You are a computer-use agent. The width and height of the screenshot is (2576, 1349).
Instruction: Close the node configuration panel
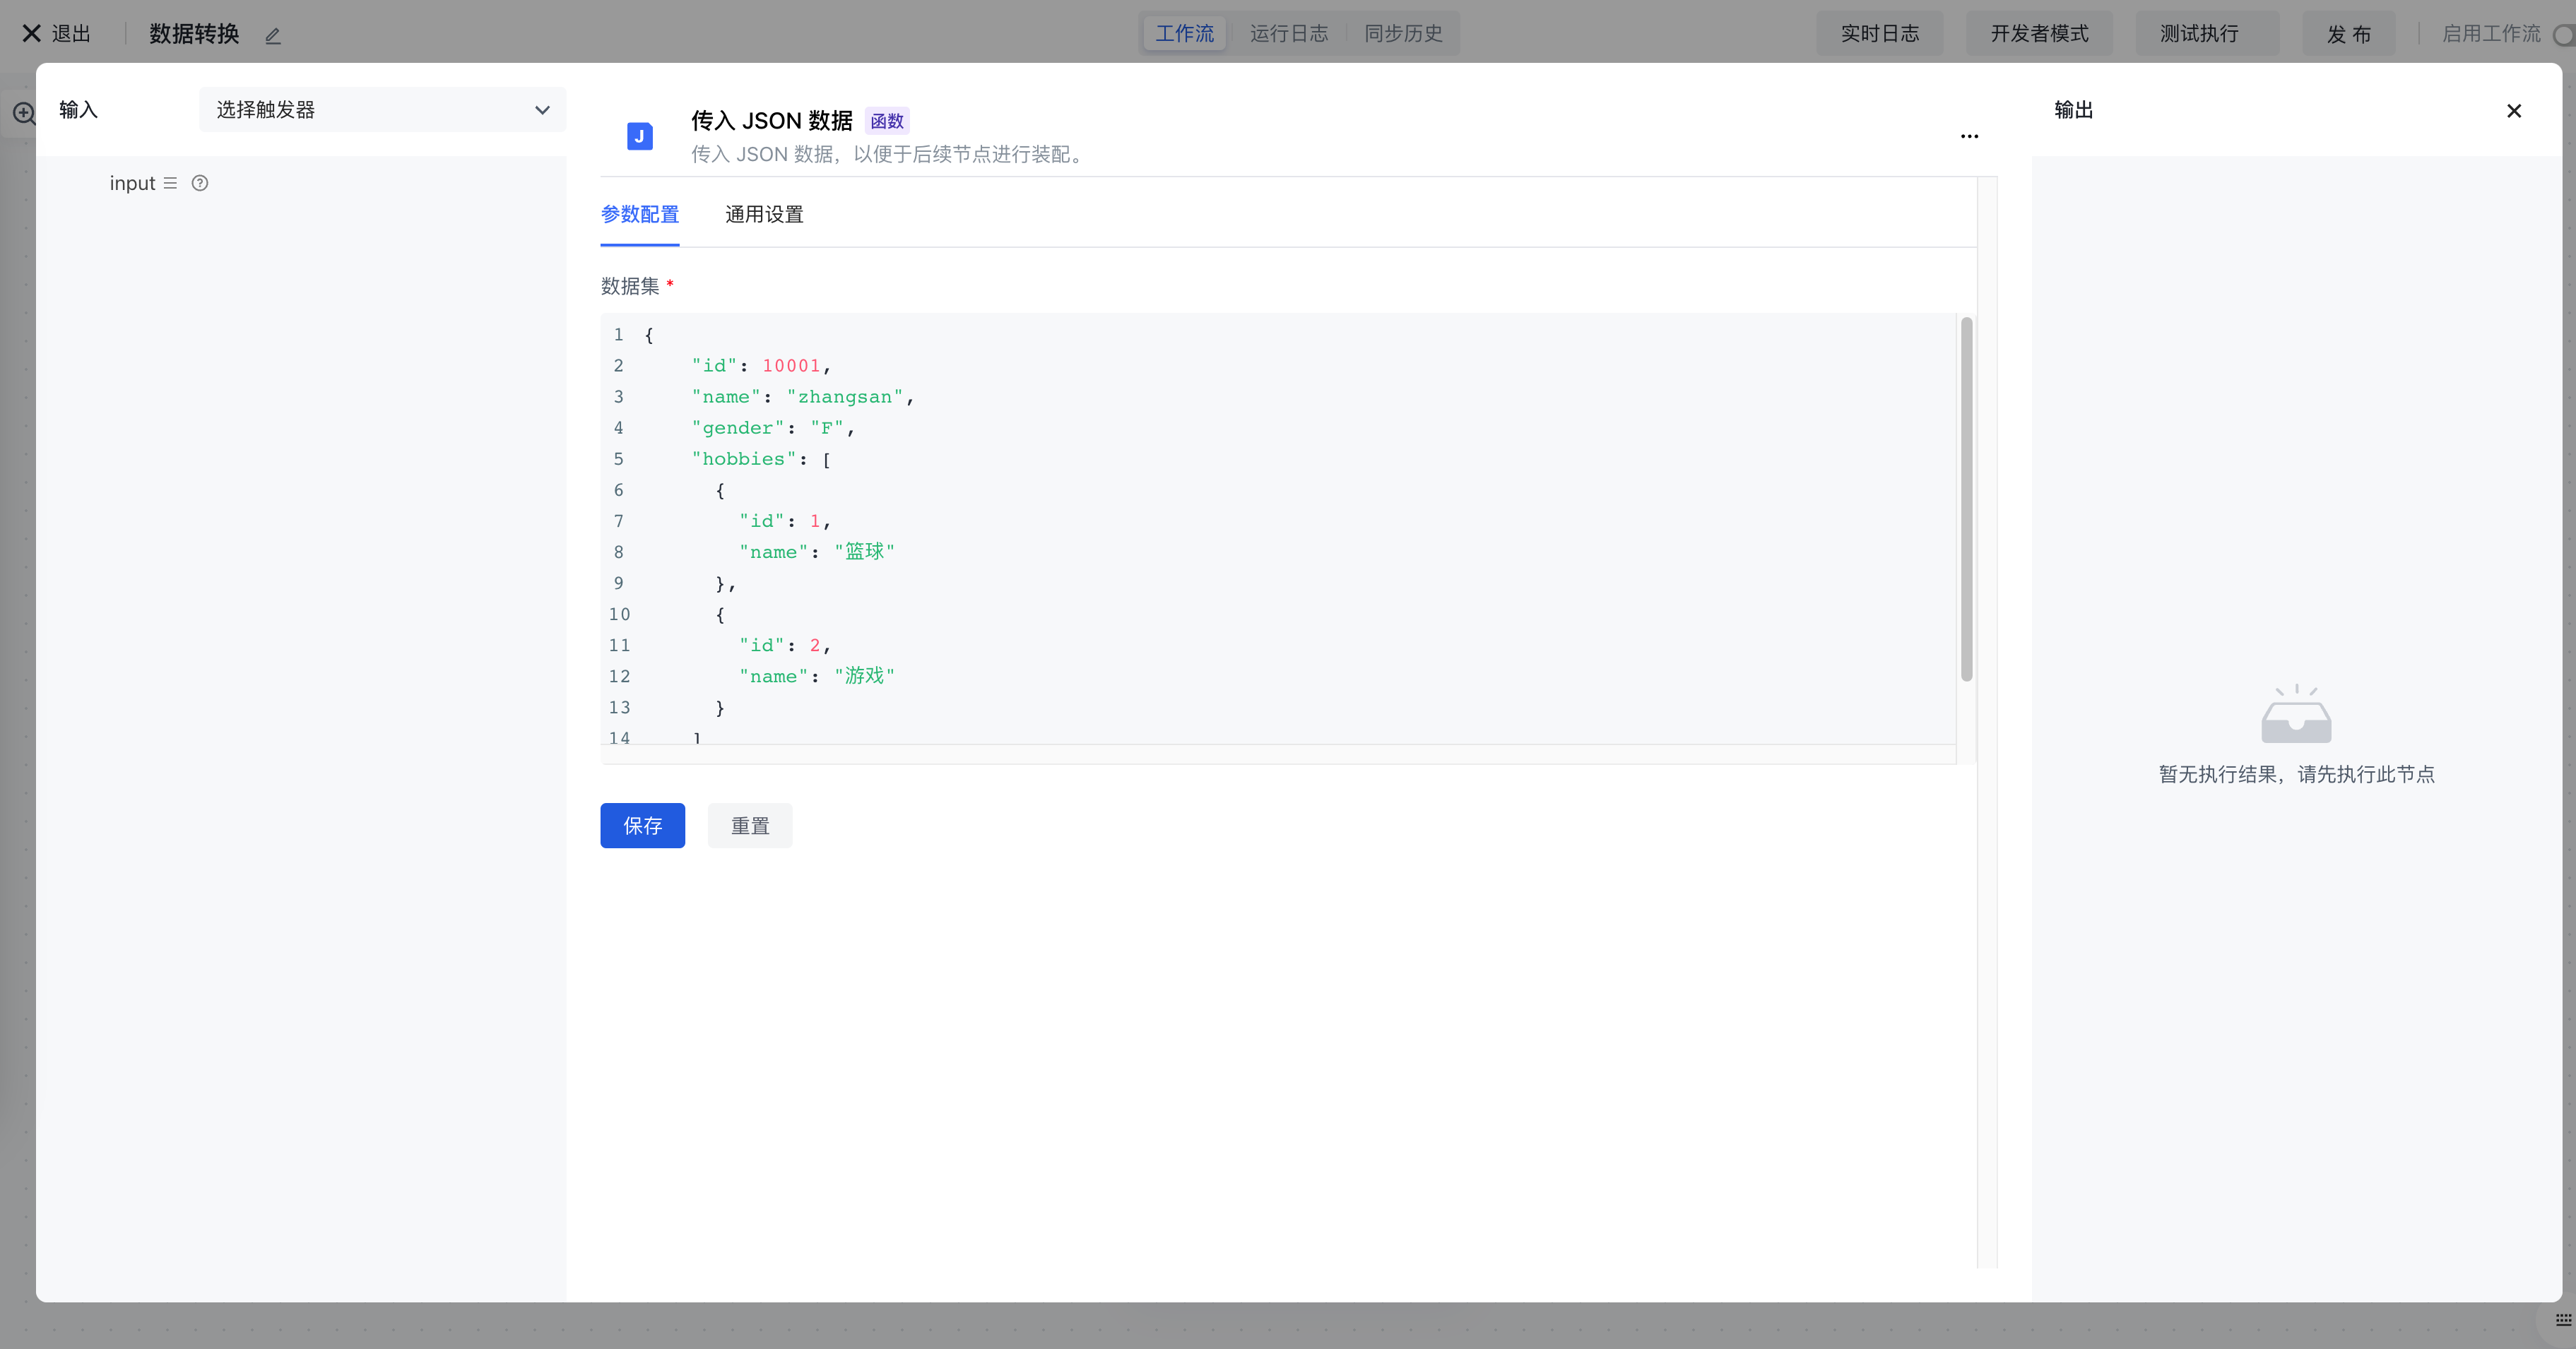click(2513, 111)
